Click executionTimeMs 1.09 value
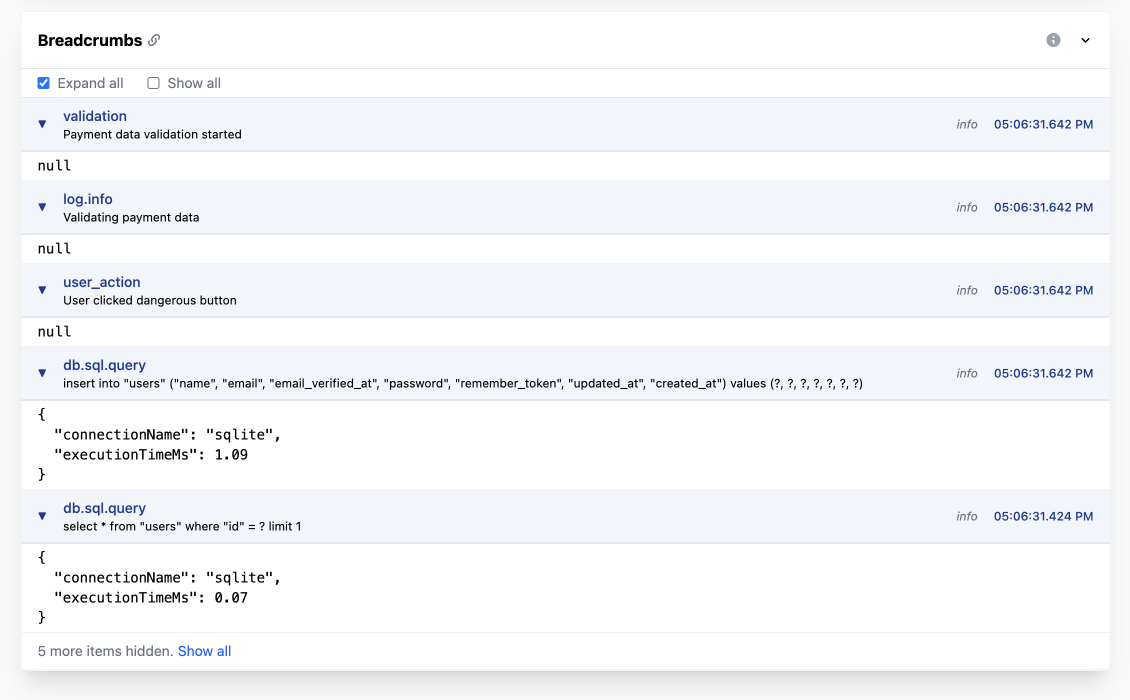Screen dimensions: 1130x700 (x=231, y=455)
